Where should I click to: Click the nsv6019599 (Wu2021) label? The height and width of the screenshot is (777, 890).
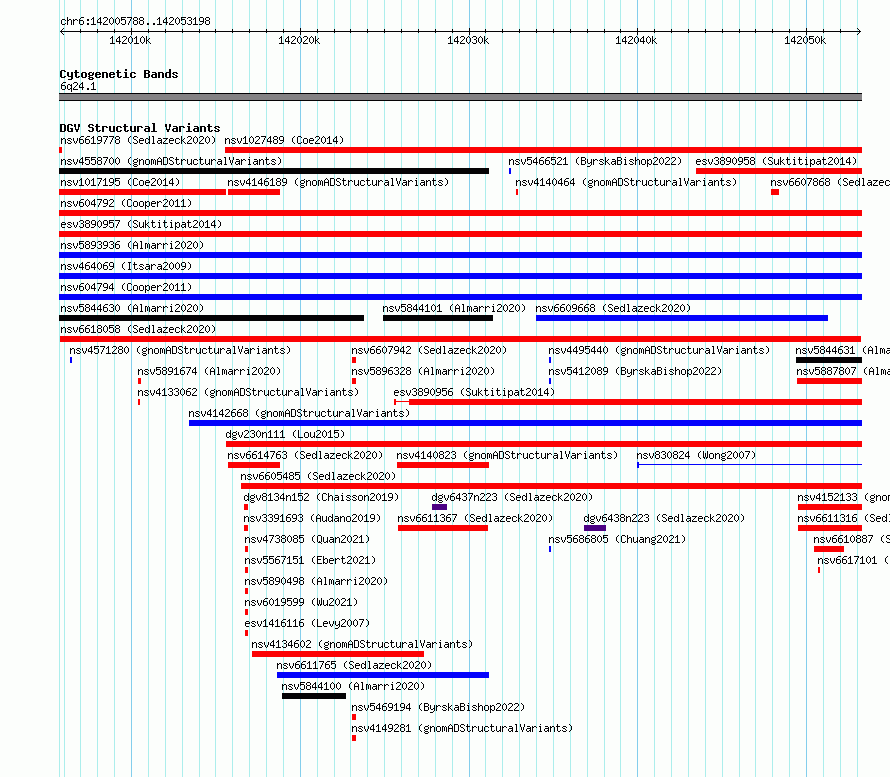click(301, 602)
